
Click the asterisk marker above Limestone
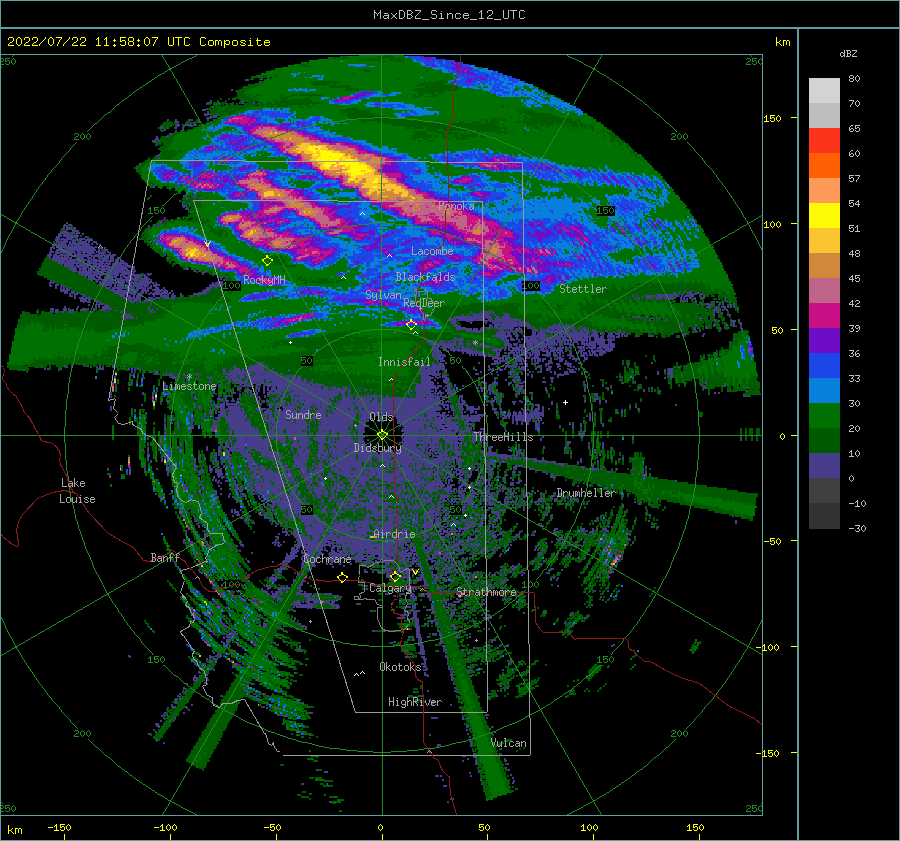189,377
